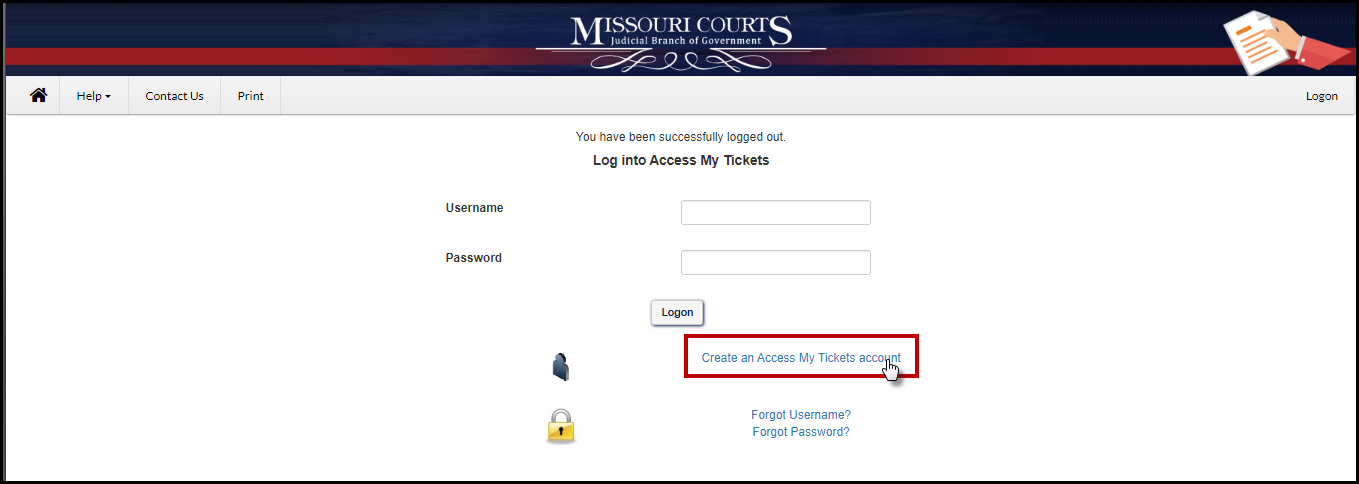The height and width of the screenshot is (484, 1359).
Task: Click Logon link in top-right navigation
Action: 1321,96
